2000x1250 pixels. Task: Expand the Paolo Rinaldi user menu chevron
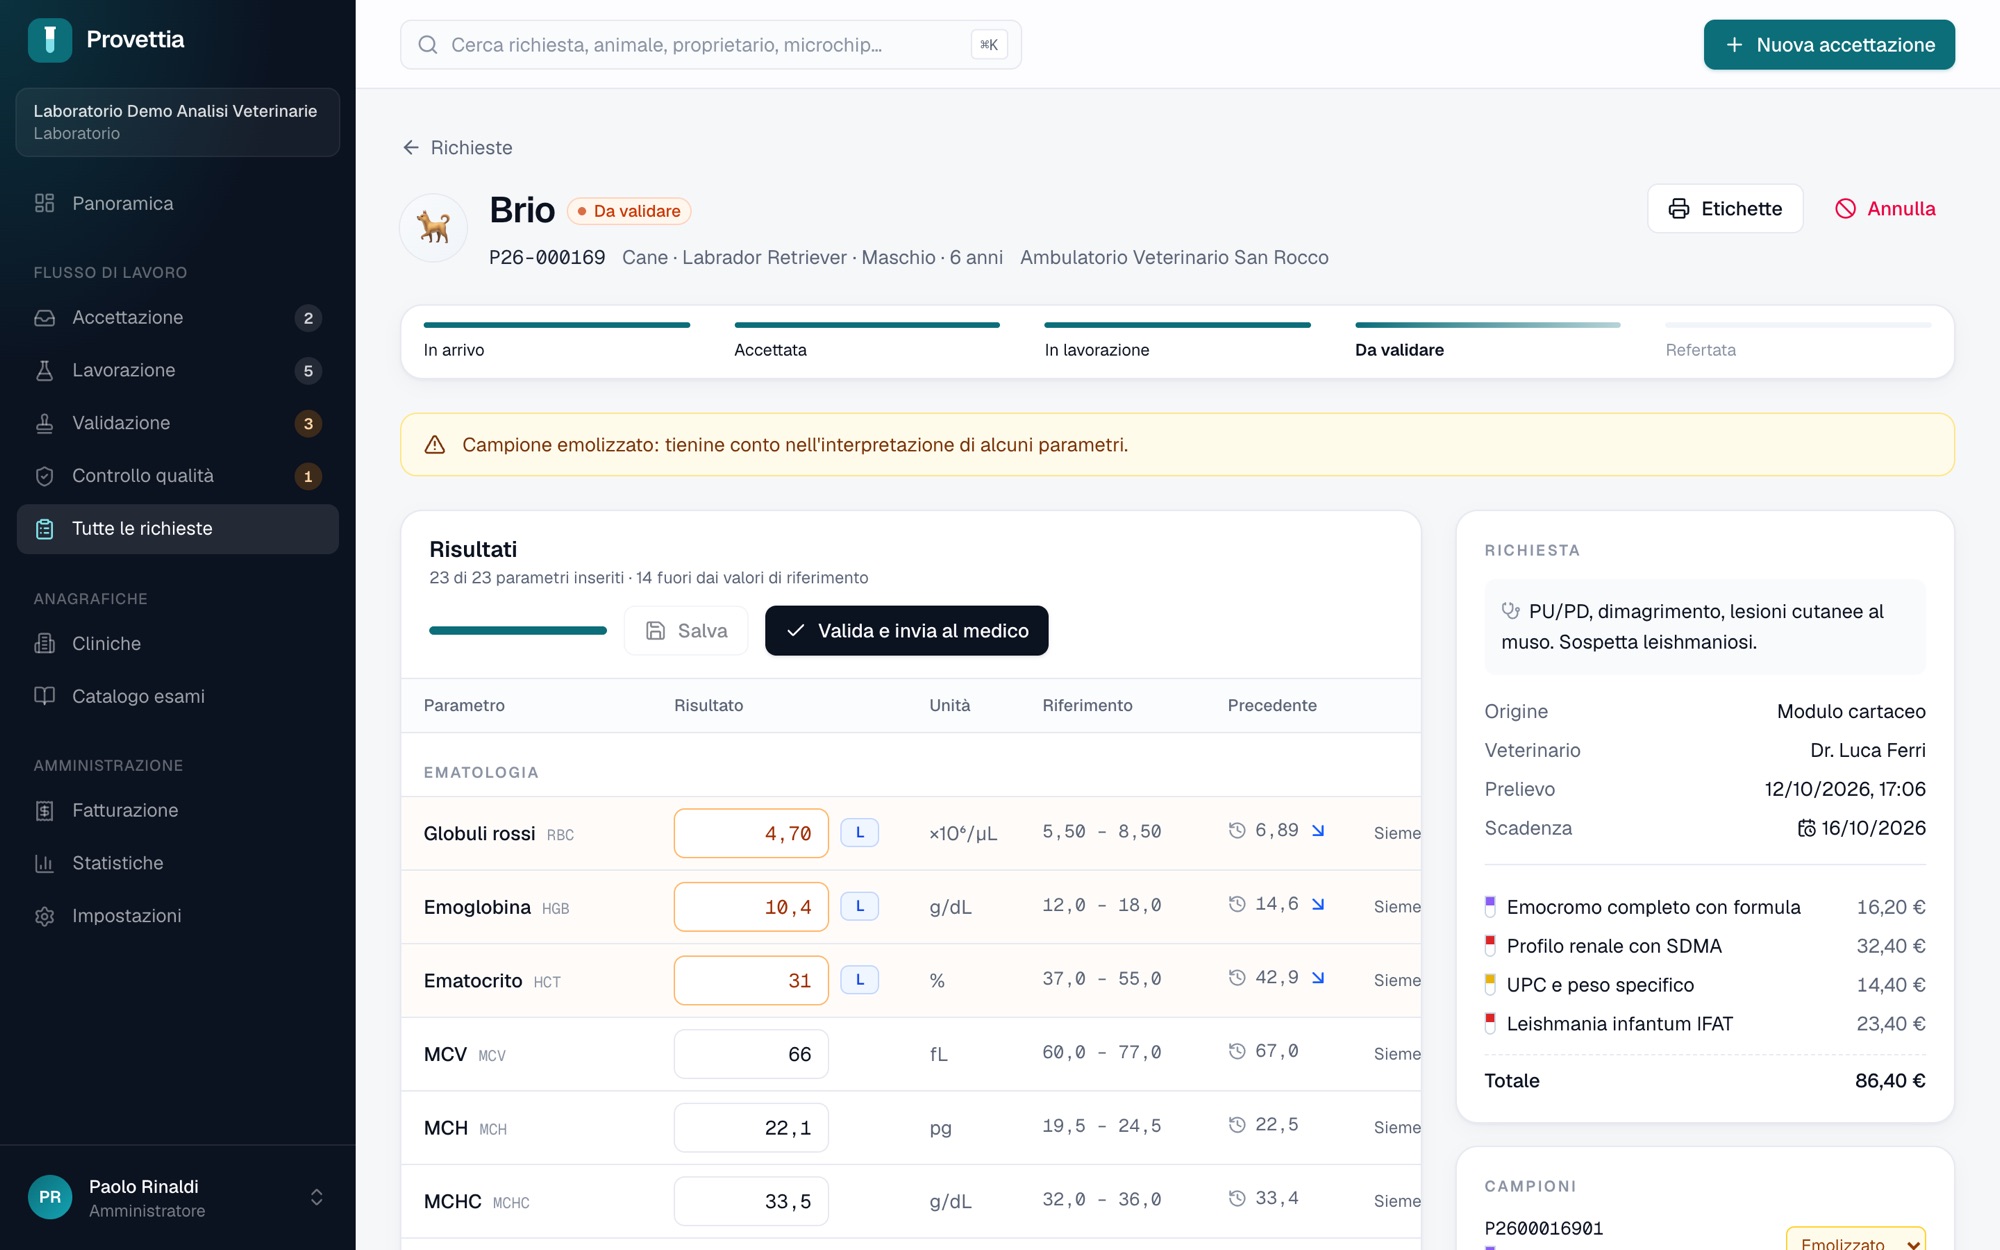coord(316,1197)
